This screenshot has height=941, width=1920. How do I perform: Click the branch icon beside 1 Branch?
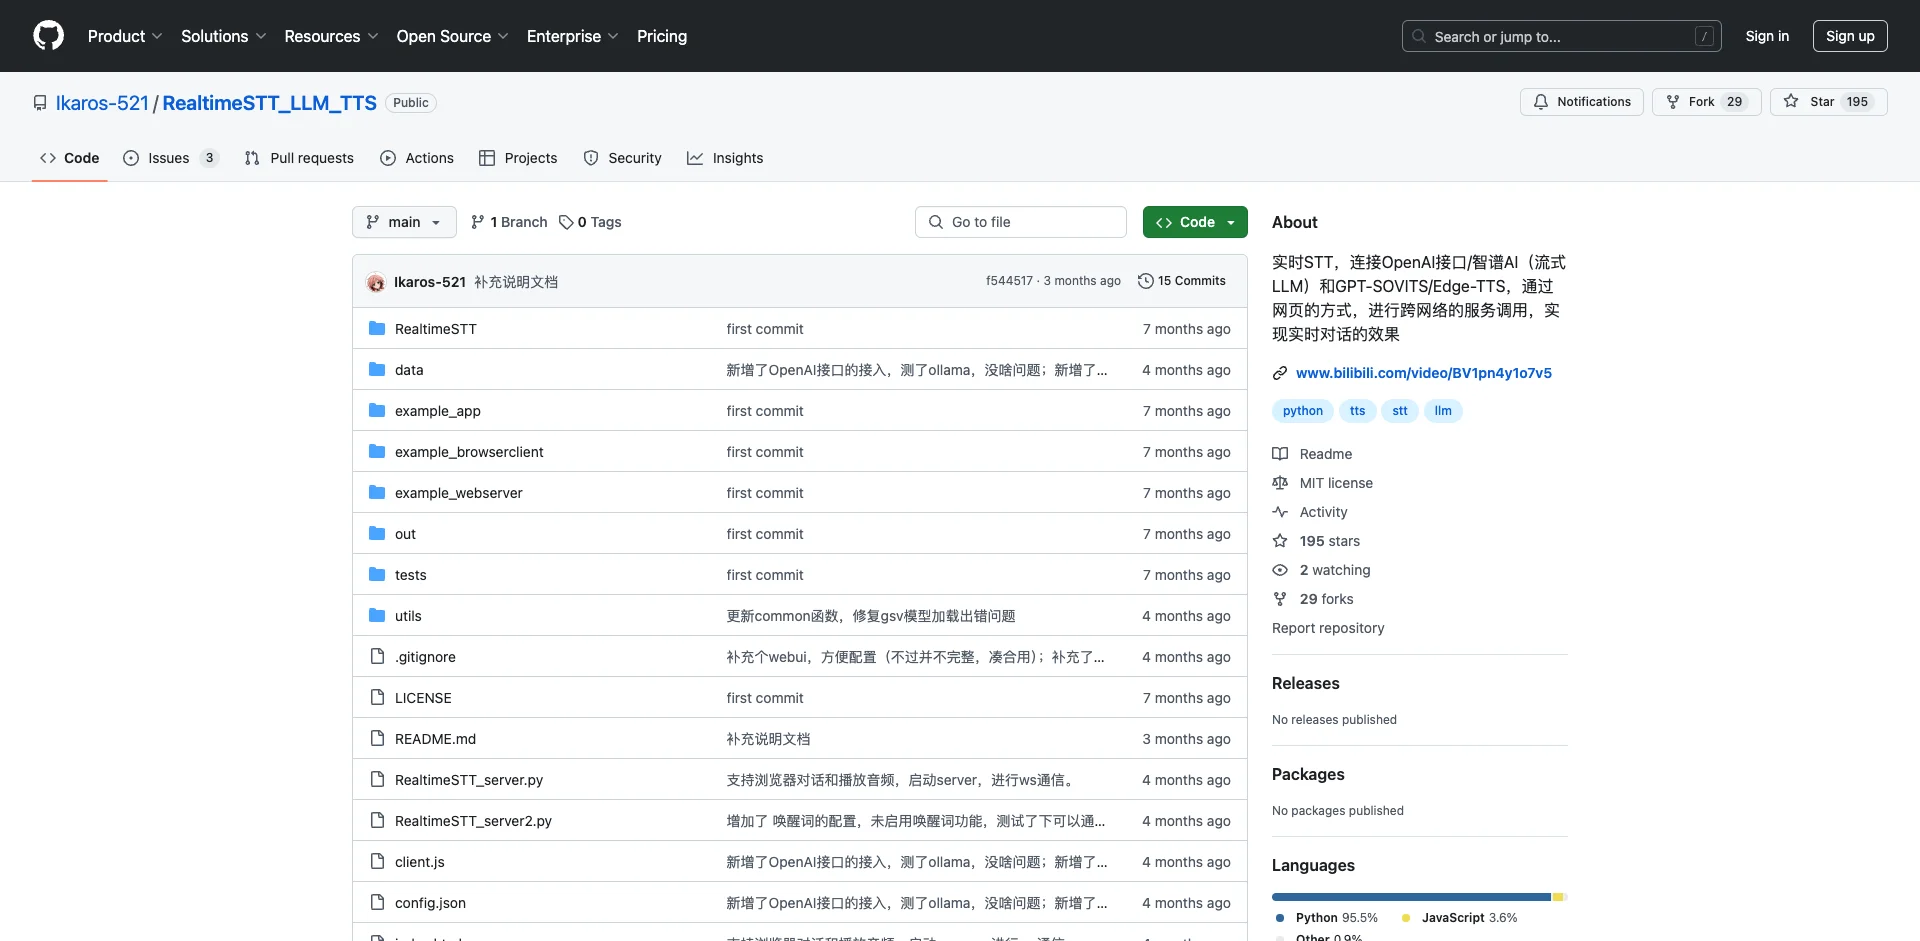(x=478, y=222)
